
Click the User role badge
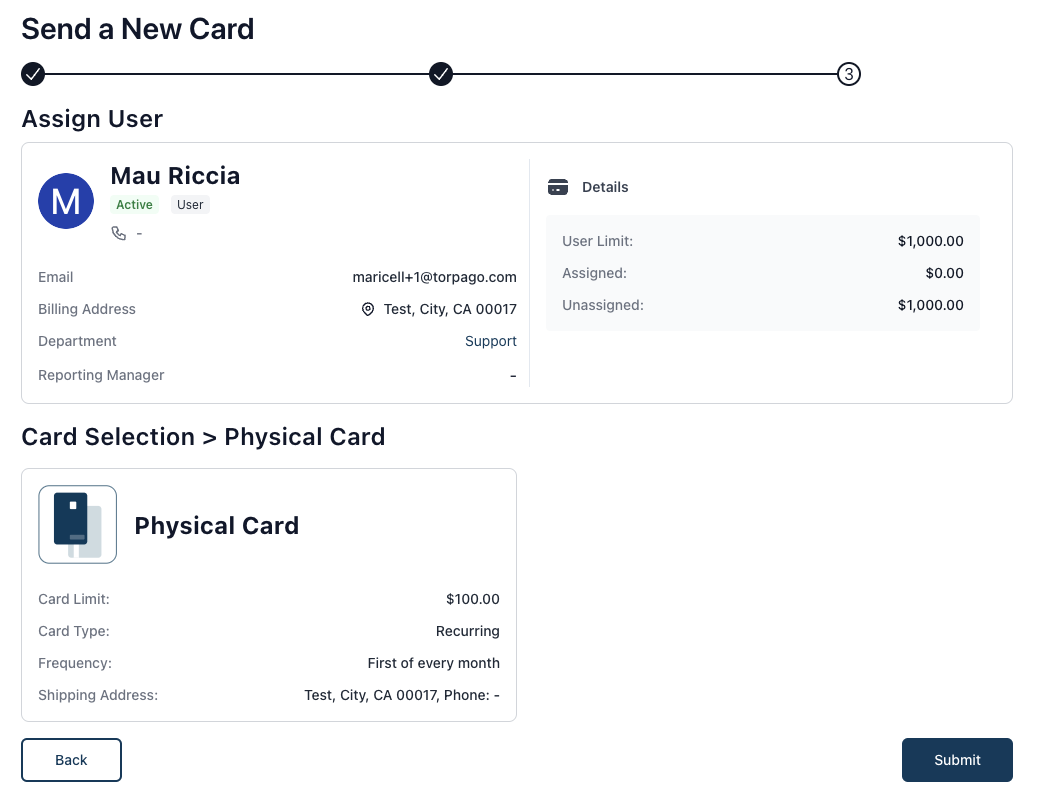190,204
